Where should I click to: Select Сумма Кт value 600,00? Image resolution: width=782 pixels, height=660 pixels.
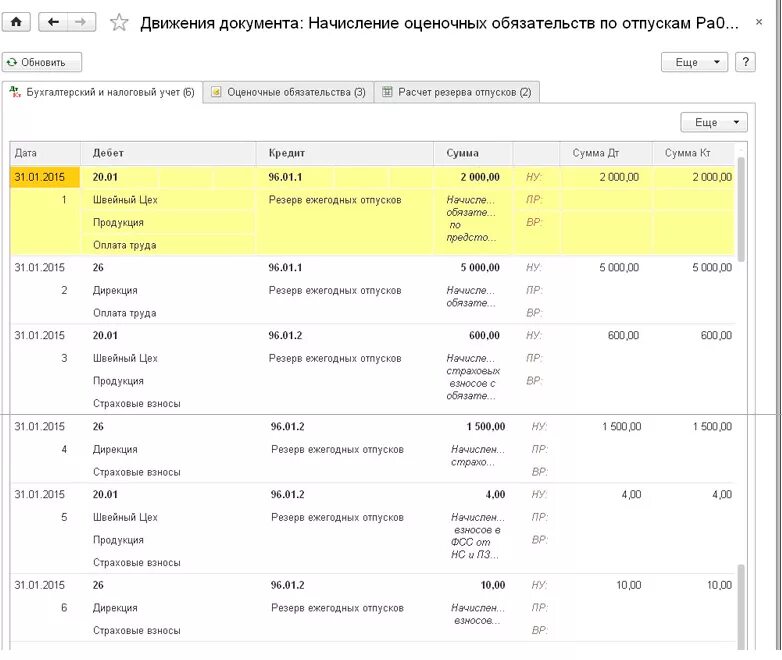716,335
